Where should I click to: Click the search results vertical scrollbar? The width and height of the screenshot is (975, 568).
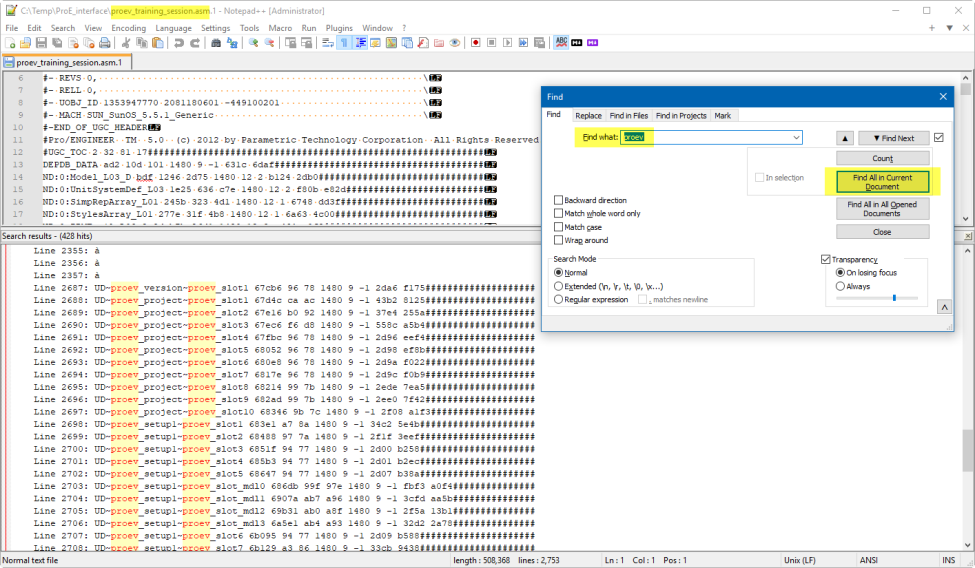point(968,398)
